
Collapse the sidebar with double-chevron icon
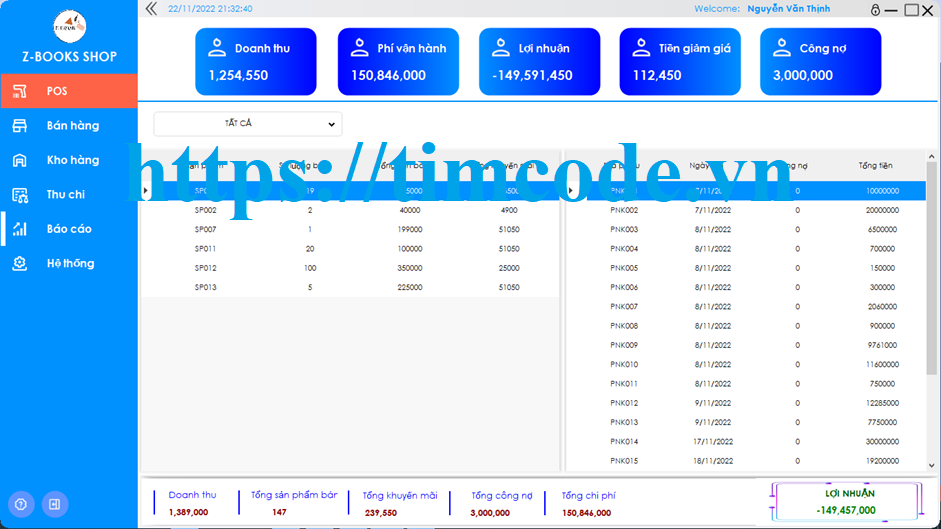tap(151, 8)
